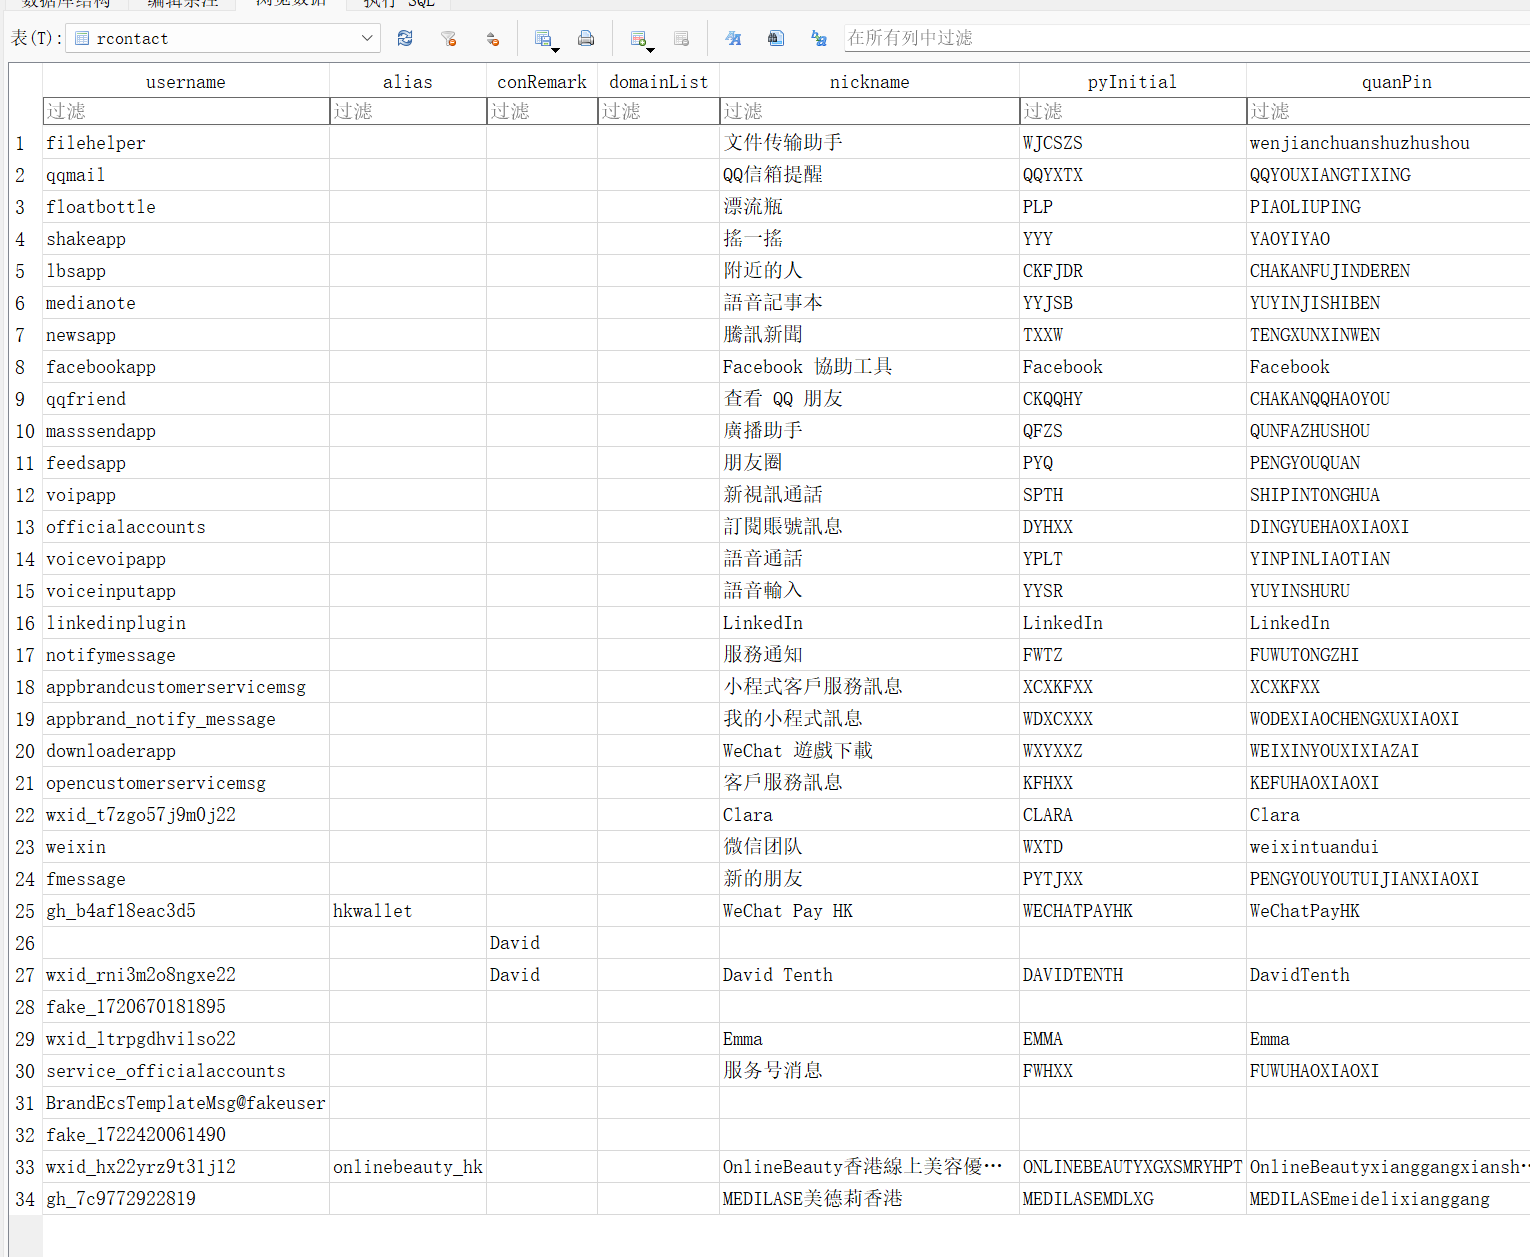Select entire row 1 via its row header
This screenshot has width=1530, height=1257.
click(x=25, y=143)
